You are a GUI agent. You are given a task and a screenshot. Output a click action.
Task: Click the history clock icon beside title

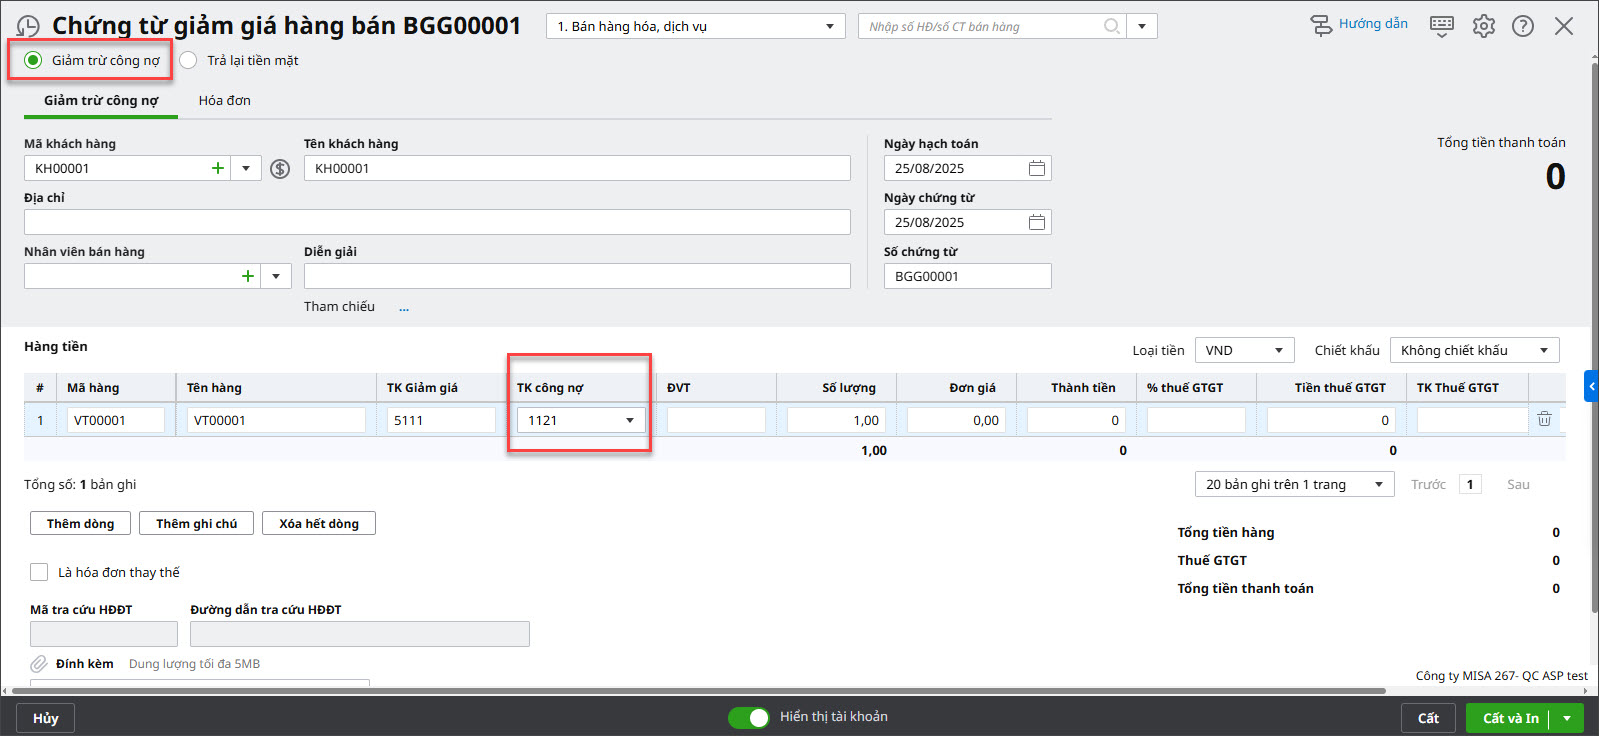[x=28, y=27]
